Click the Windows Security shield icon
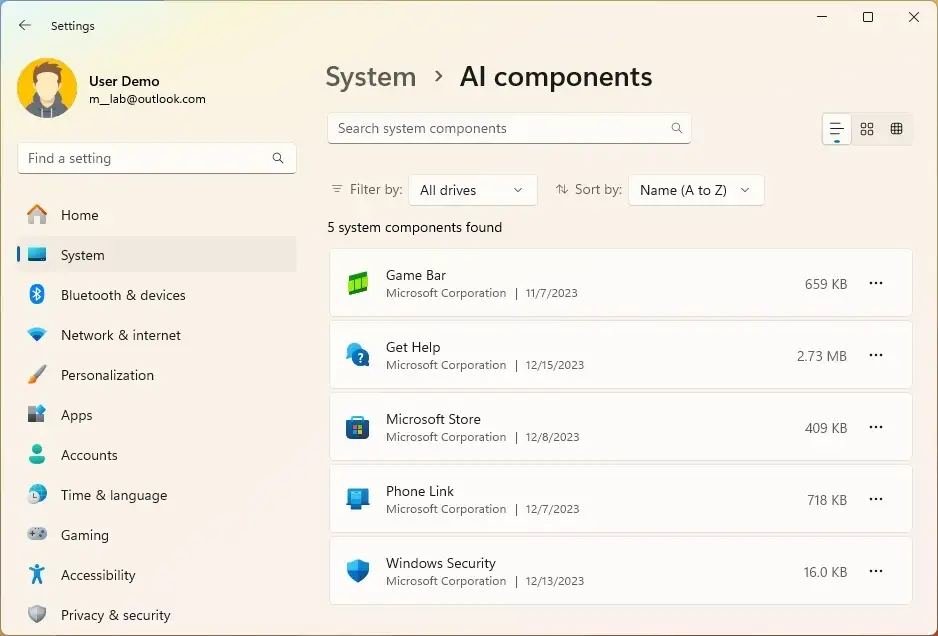This screenshot has width=938, height=636. click(x=358, y=571)
